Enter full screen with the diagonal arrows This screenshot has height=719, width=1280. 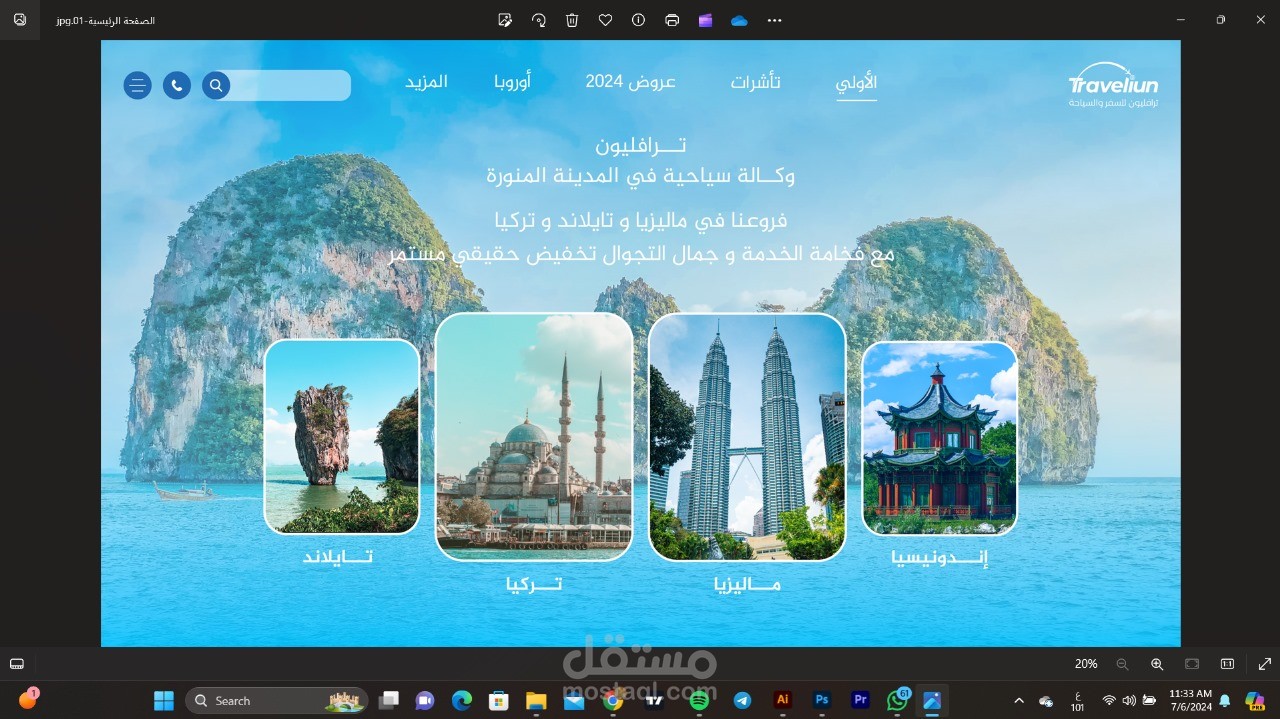click(x=1265, y=664)
